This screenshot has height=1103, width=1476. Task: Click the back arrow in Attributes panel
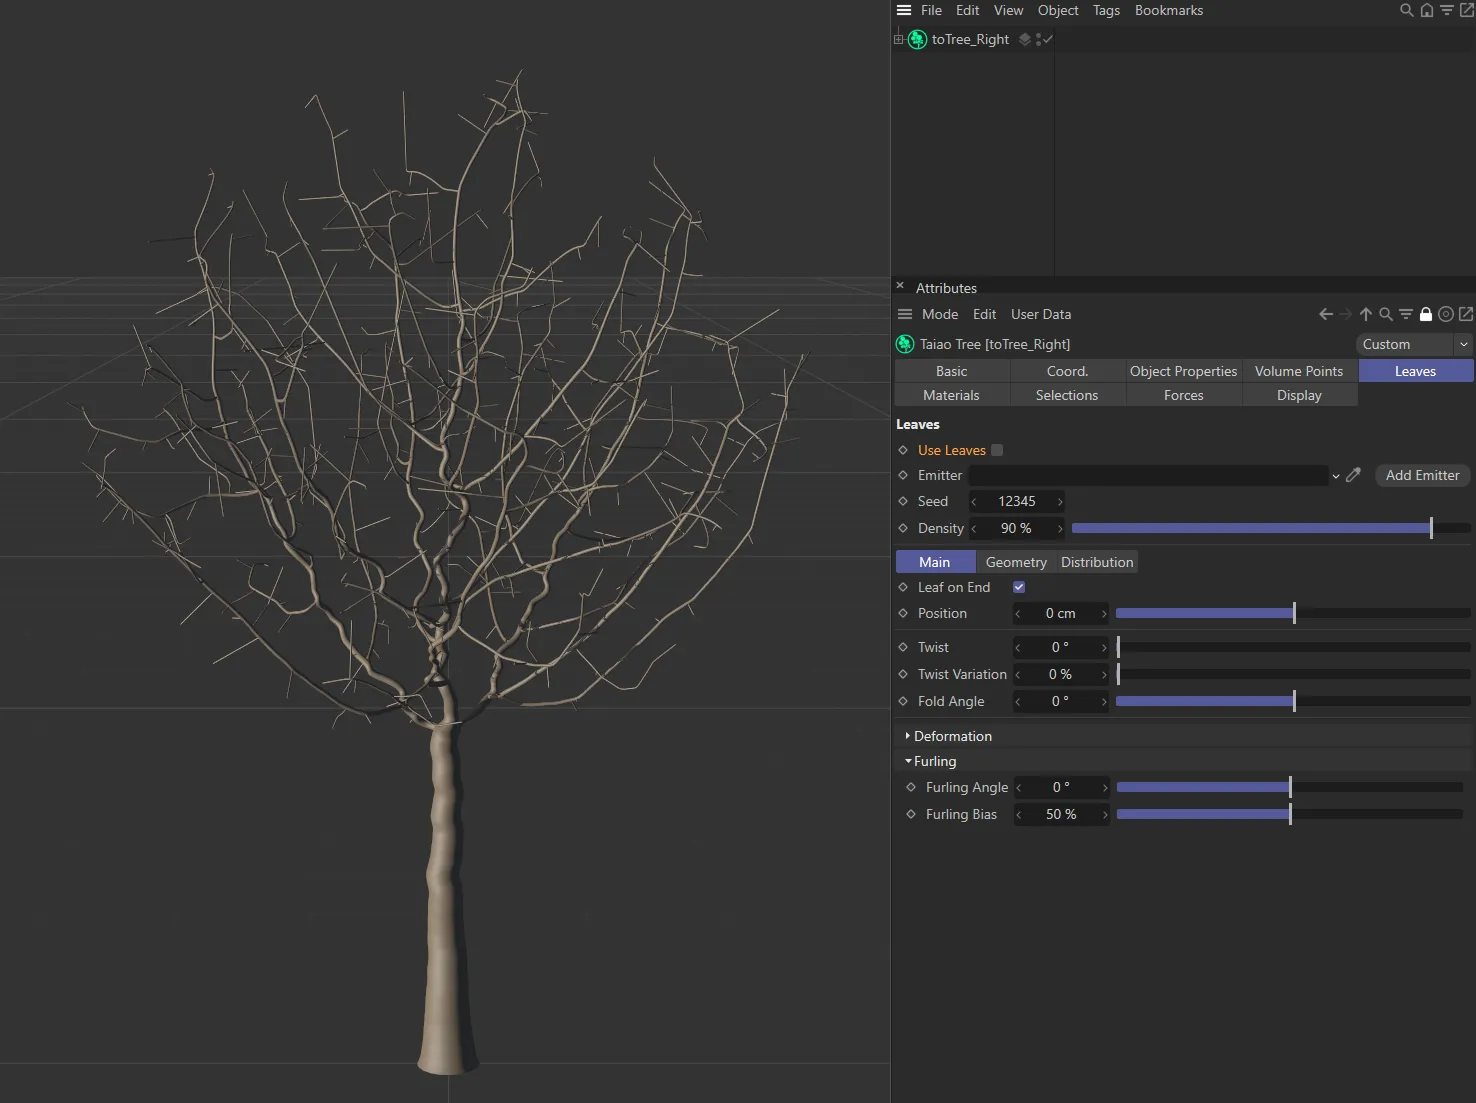coord(1326,314)
